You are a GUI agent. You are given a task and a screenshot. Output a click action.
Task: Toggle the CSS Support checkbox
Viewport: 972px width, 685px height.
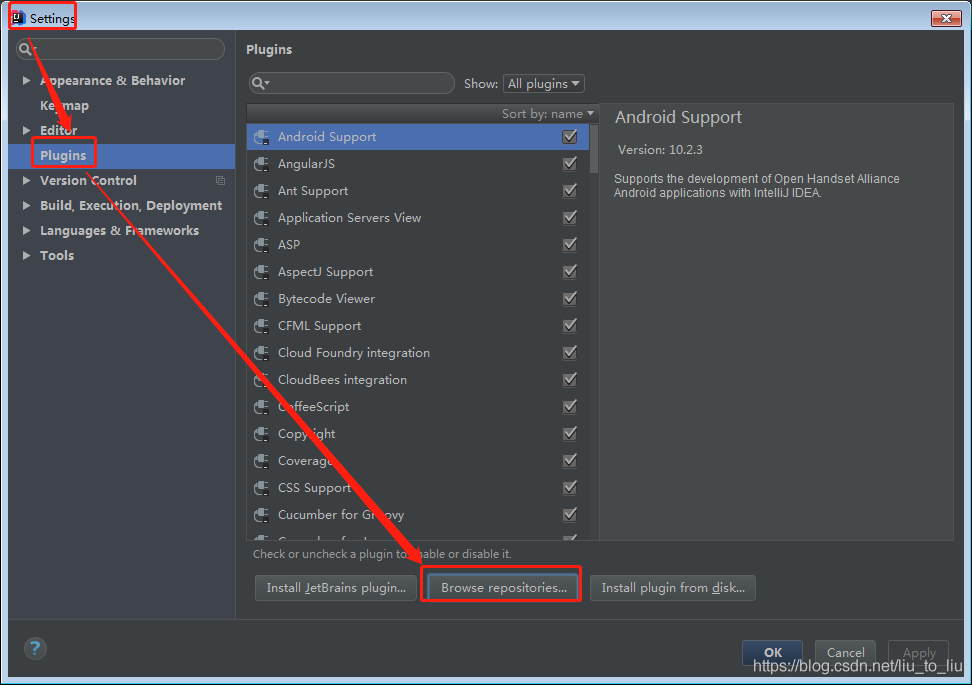[x=570, y=487]
